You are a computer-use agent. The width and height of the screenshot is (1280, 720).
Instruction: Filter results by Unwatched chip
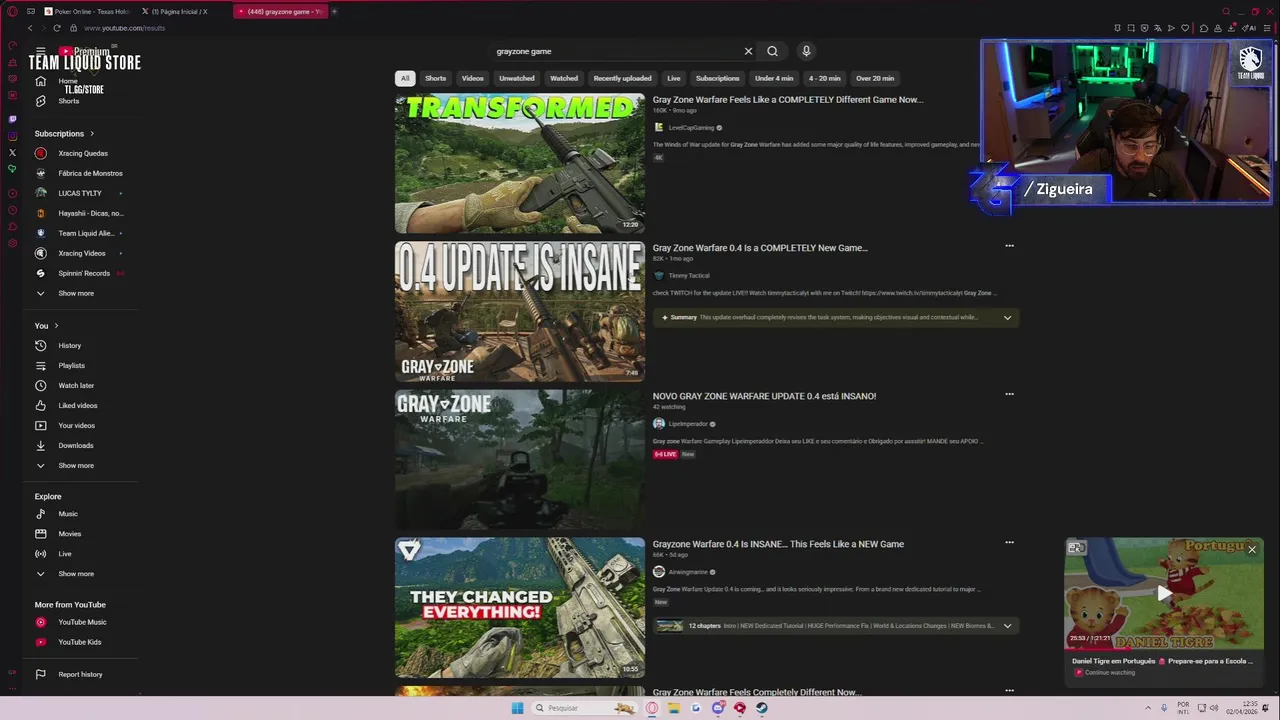(517, 78)
